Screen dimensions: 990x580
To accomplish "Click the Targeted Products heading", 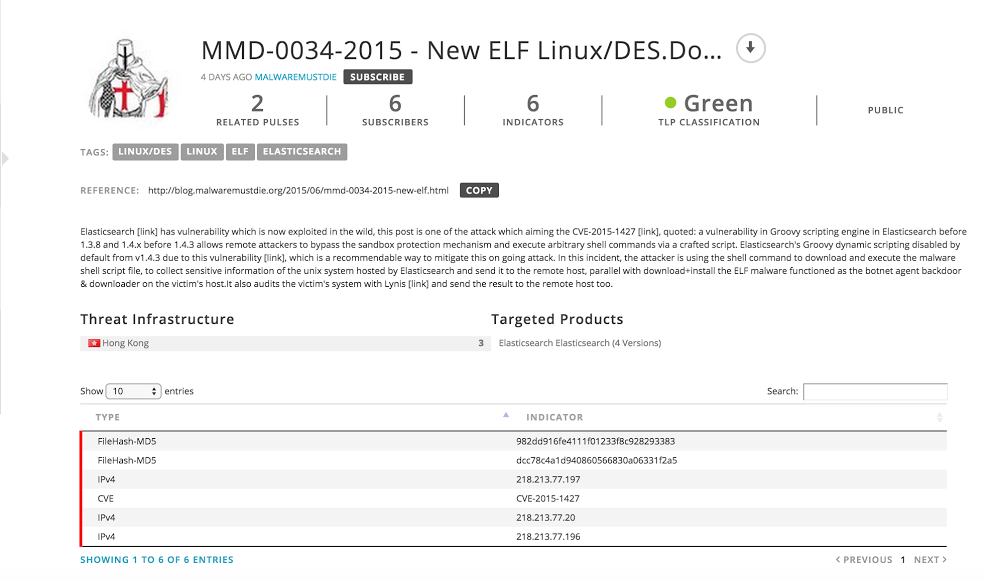I will pos(557,319).
